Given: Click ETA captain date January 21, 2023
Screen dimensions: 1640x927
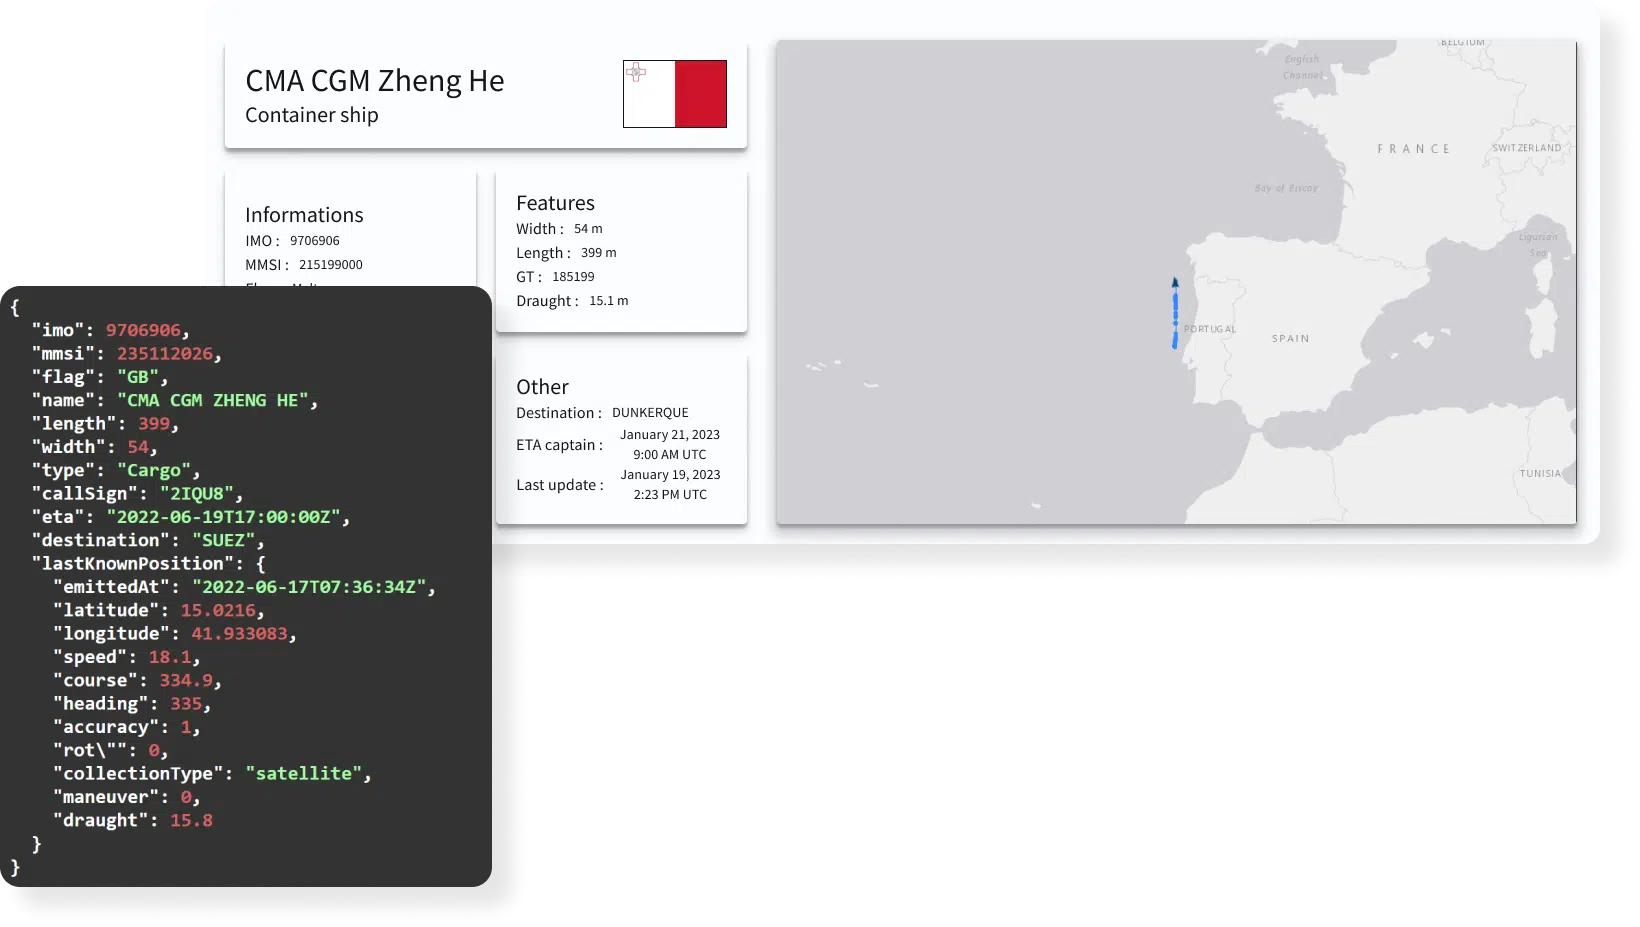Looking at the screenshot, I should (670, 435).
